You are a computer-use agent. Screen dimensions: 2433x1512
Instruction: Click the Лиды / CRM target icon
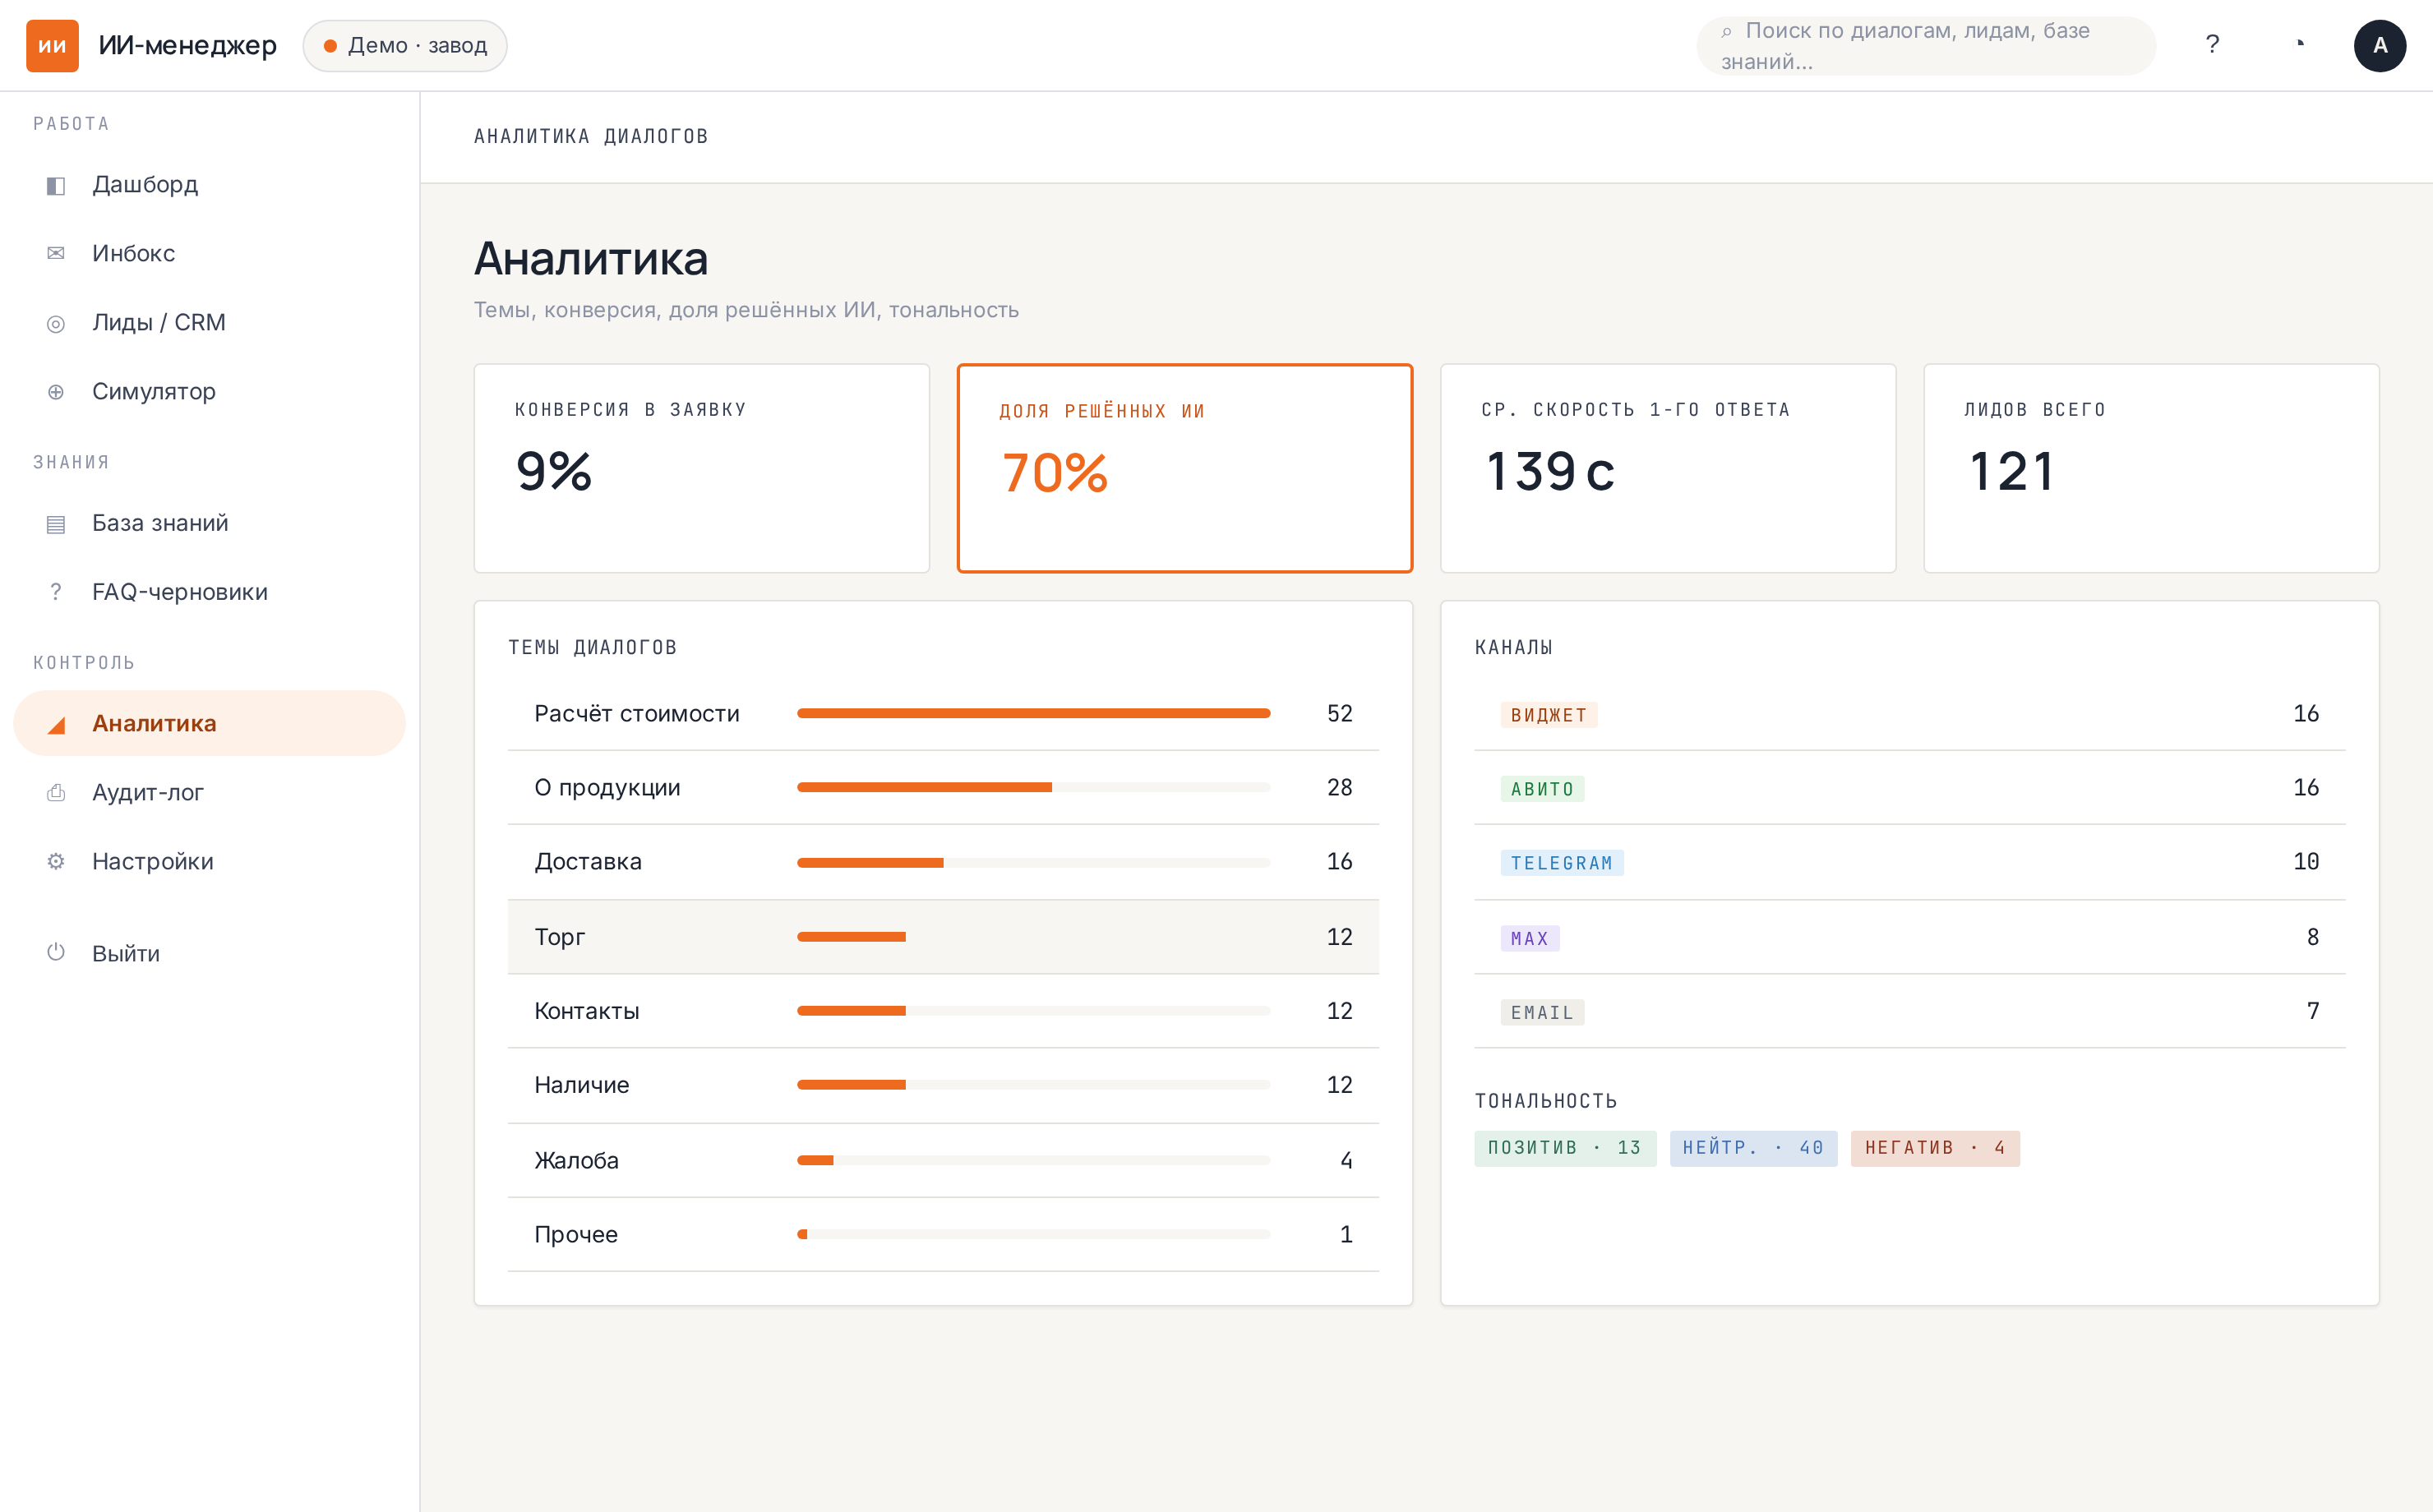(x=56, y=323)
